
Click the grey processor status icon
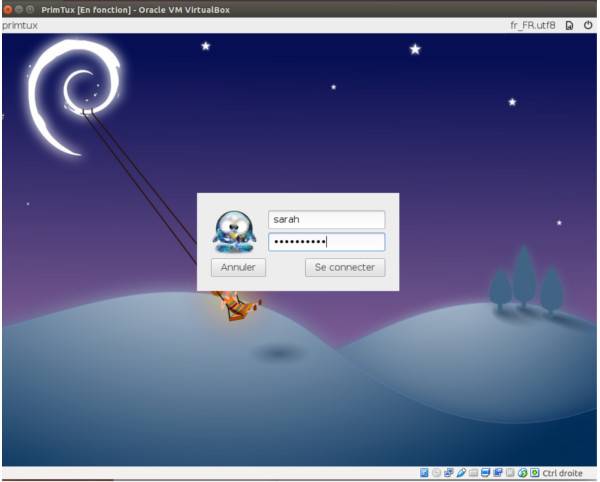click(x=510, y=473)
